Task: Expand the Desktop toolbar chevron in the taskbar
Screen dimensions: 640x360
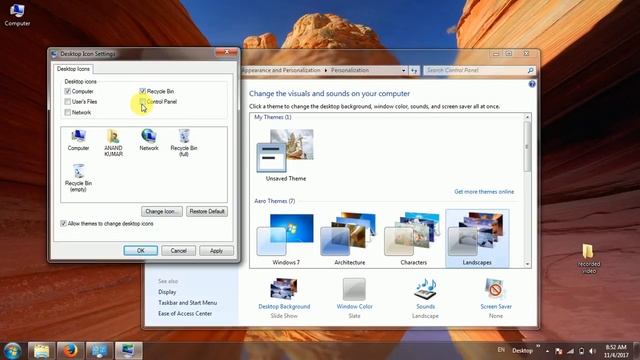Action: coord(538,347)
